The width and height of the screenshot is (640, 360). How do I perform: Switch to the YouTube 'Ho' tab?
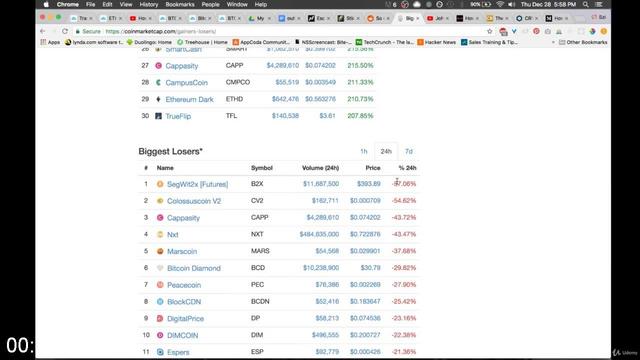(141, 18)
